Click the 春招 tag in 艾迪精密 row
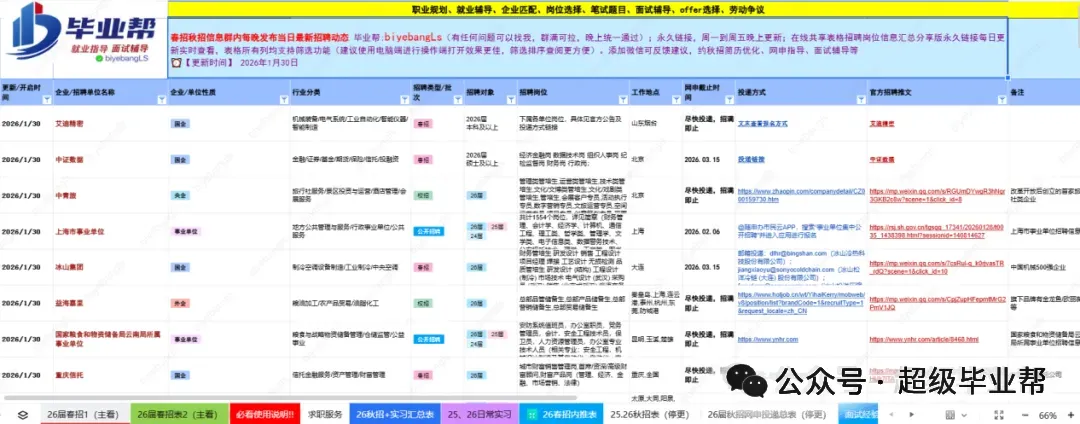Image resolution: width=1080 pixels, height=424 pixels. click(x=423, y=124)
